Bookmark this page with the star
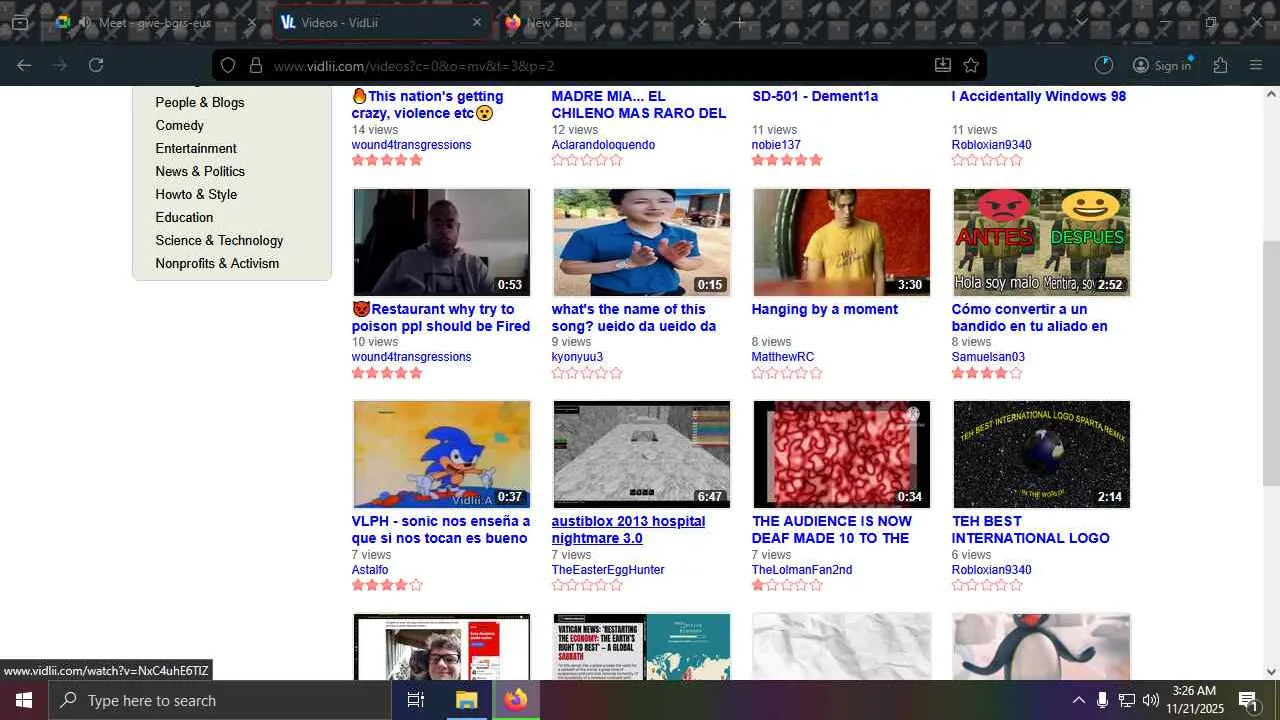This screenshot has width=1280, height=720. pos(970,65)
